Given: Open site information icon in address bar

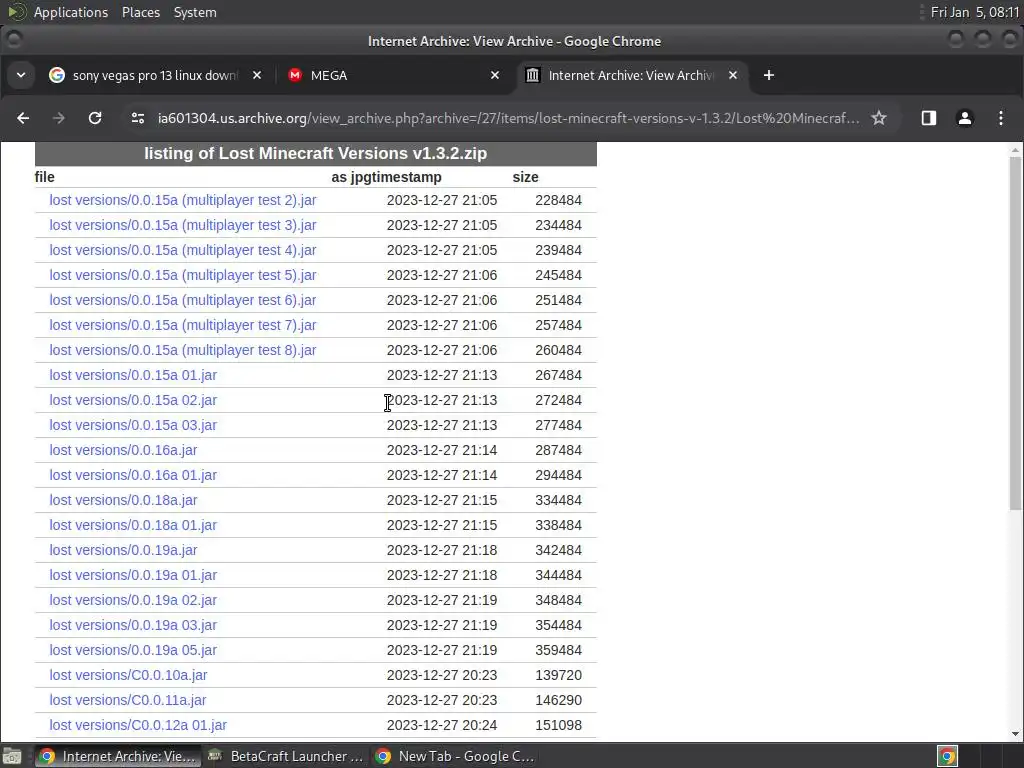Looking at the screenshot, I should (138, 118).
